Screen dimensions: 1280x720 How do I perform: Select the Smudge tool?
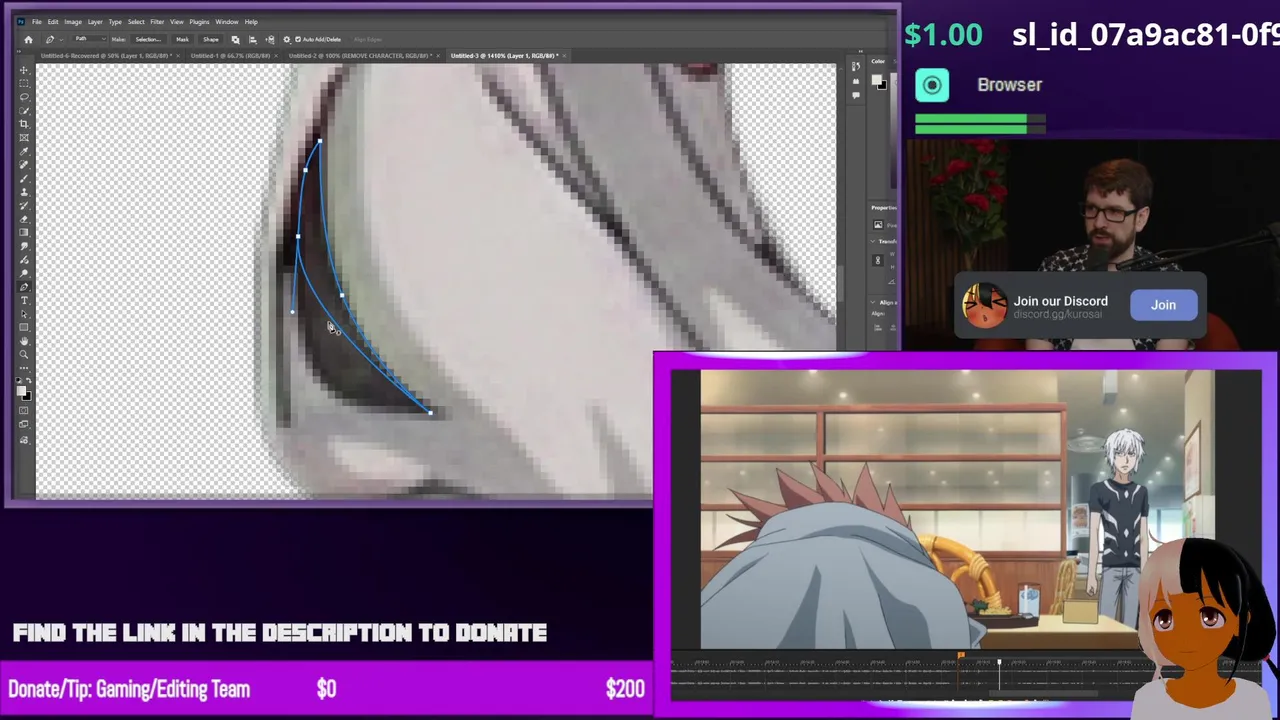(x=24, y=246)
